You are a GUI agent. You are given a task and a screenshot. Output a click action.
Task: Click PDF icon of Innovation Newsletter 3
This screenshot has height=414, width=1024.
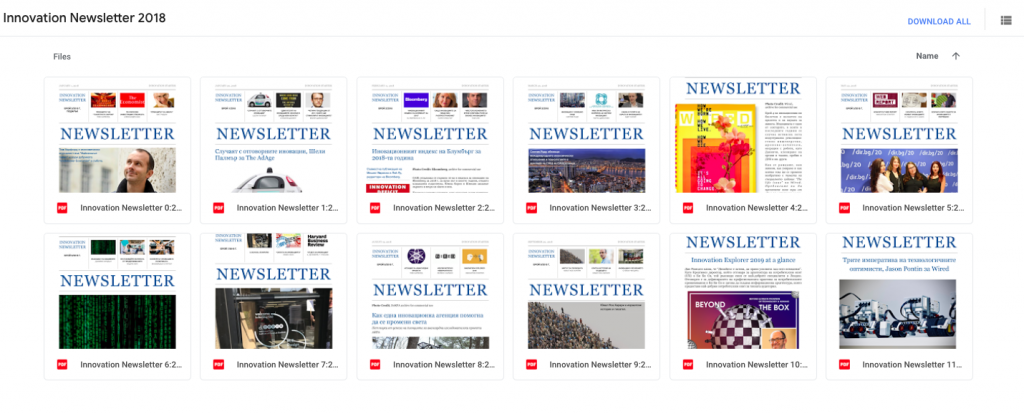click(x=530, y=208)
